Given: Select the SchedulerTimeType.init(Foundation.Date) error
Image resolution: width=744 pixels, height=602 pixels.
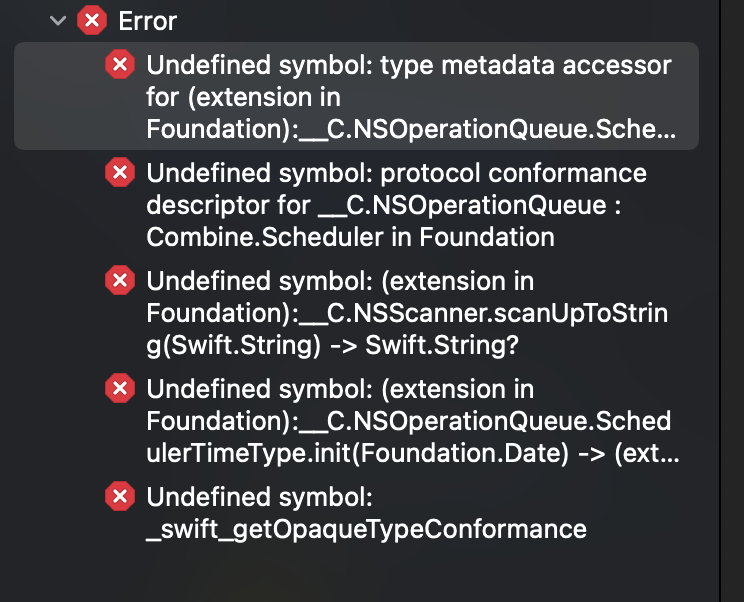Looking at the screenshot, I should tap(408, 421).
